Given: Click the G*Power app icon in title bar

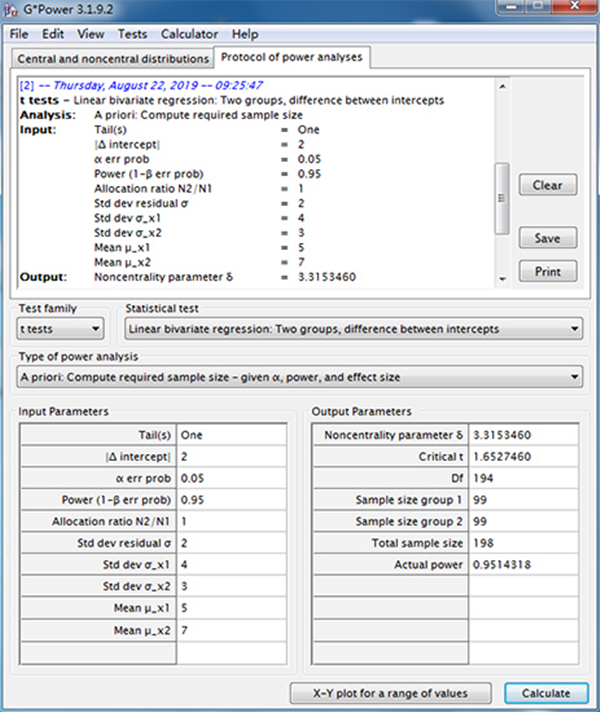Looking at the screenshot, I should click(x=13, y=11).
